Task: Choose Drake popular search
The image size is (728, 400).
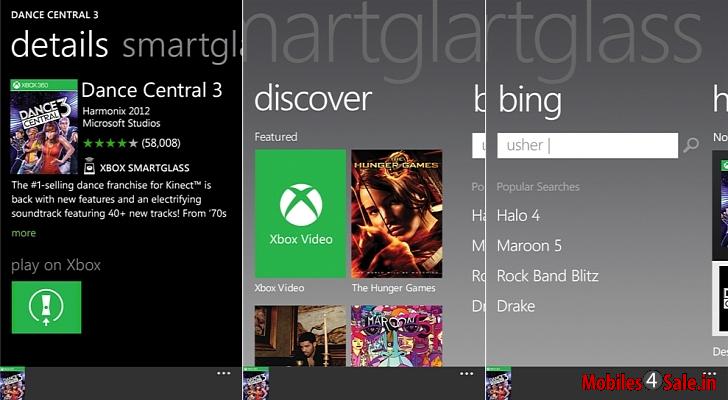Action: click(516, 306)
